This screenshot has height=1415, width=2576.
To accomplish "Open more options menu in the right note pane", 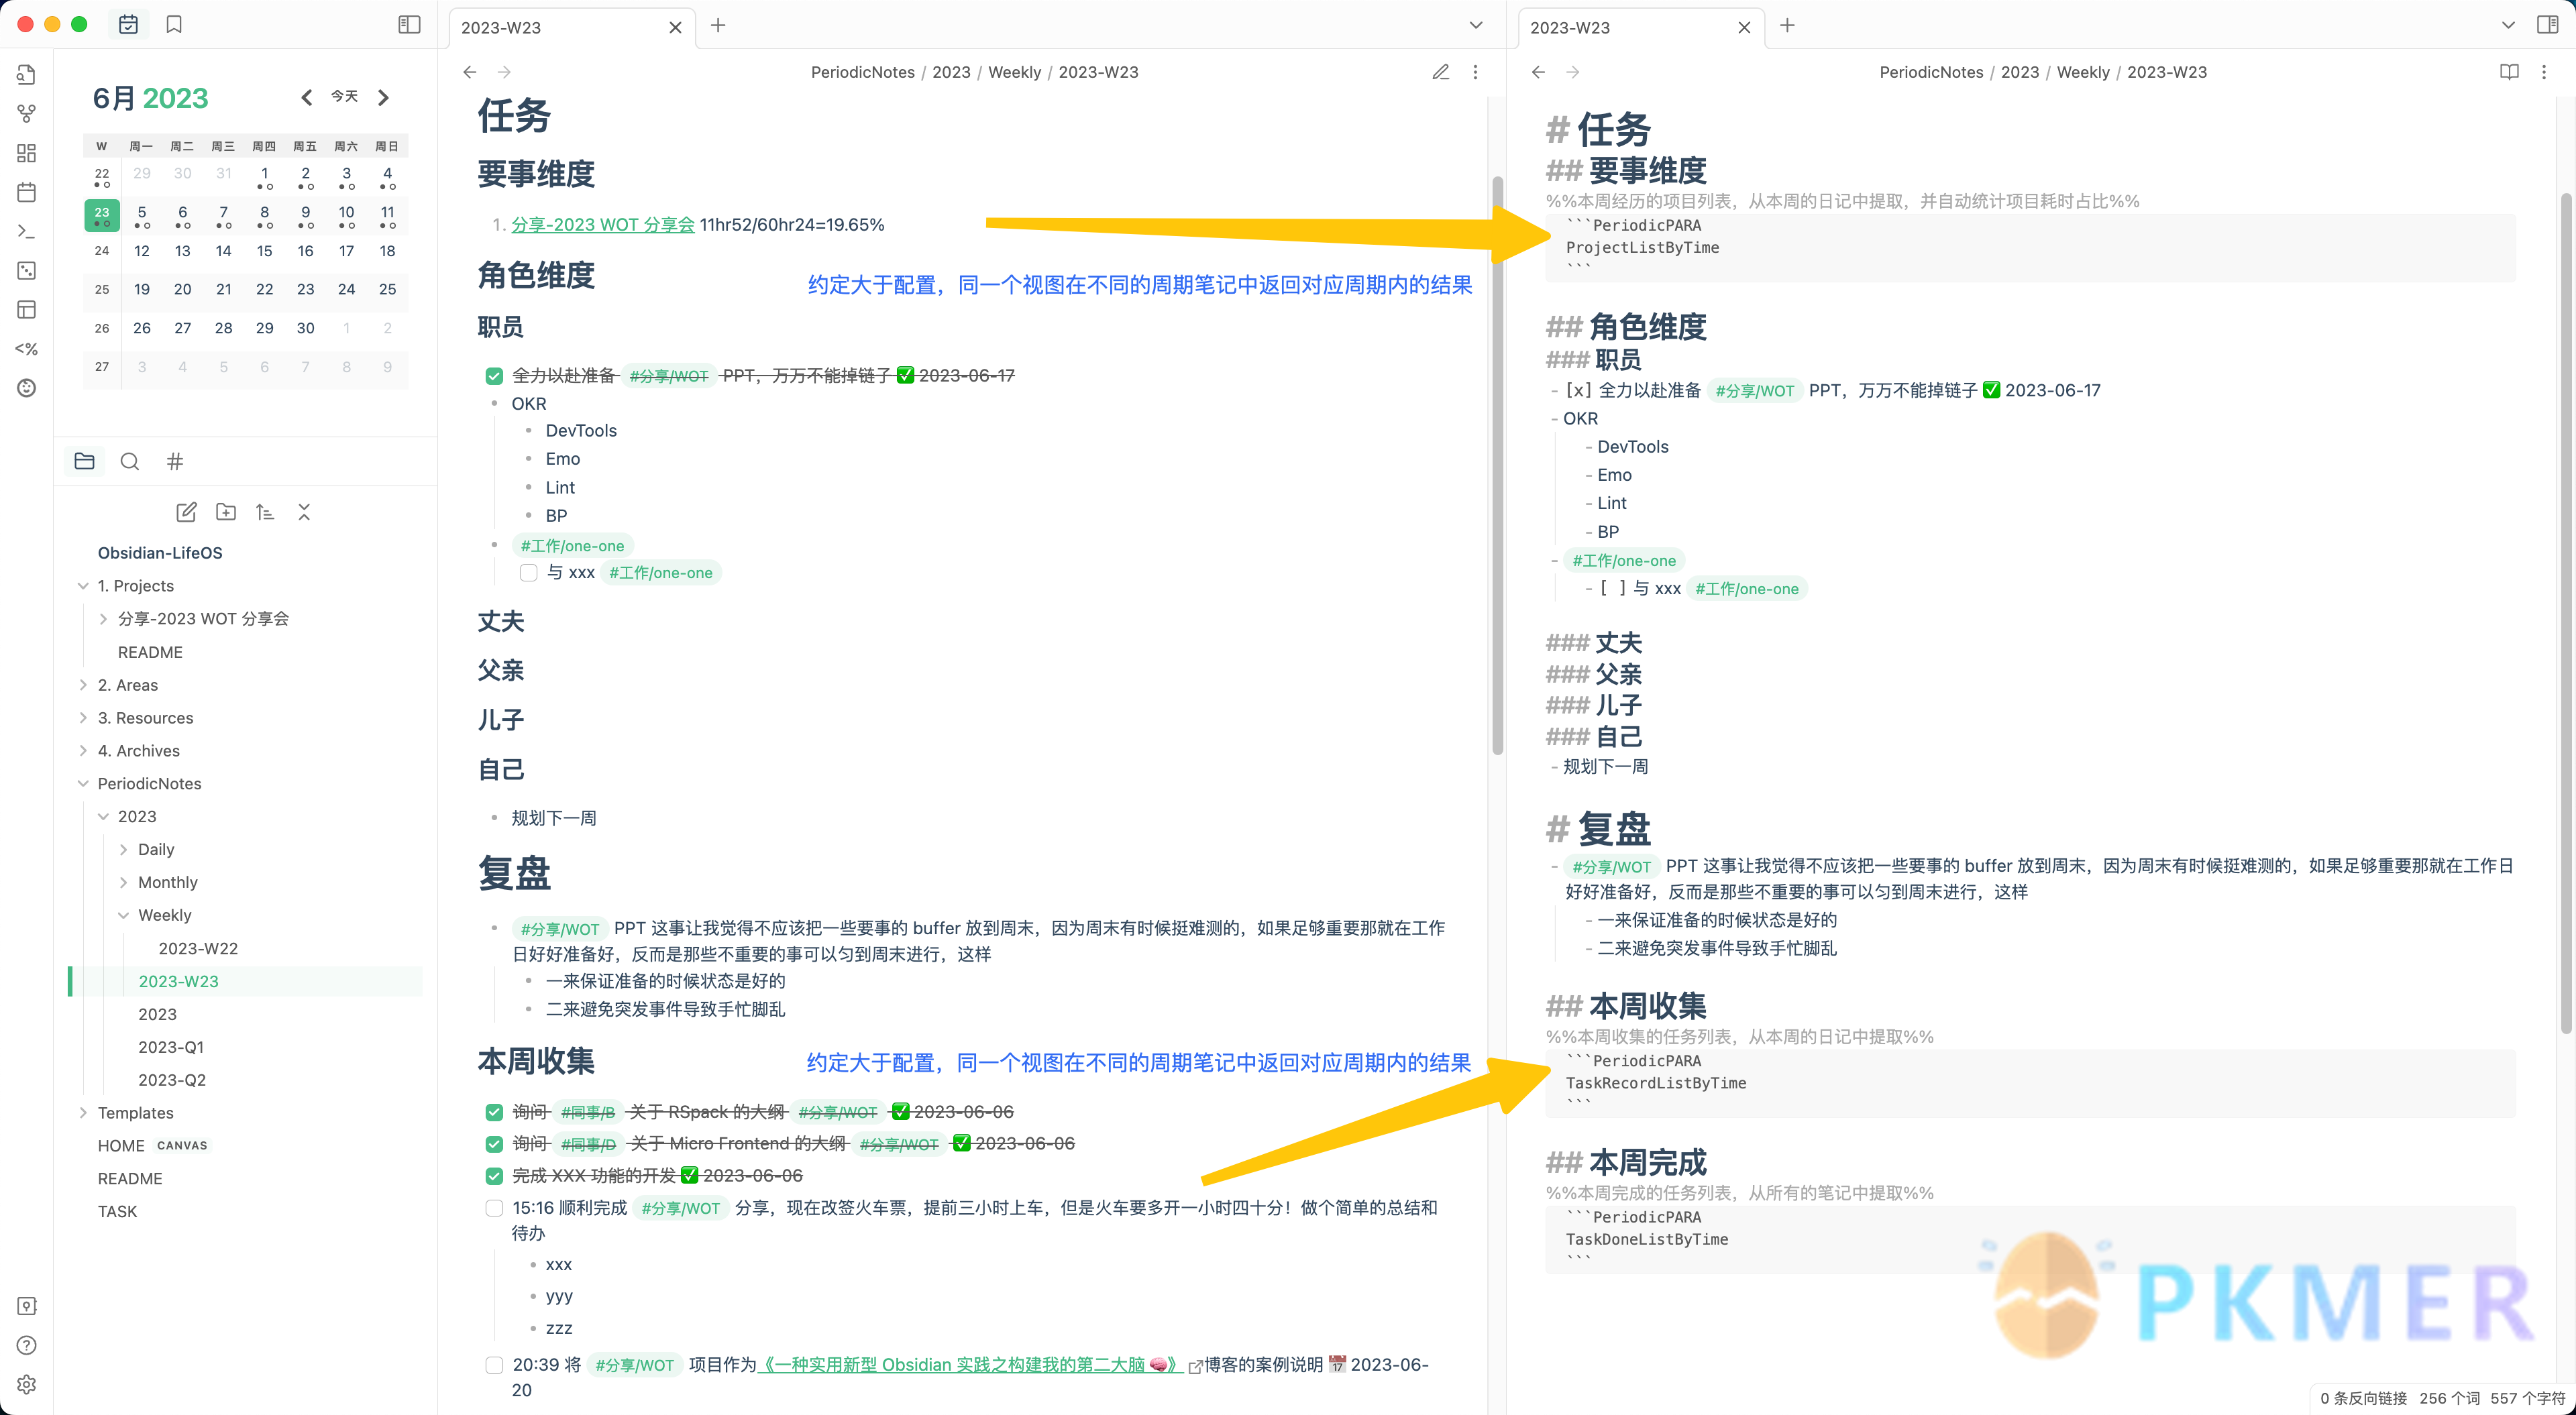I will (2544, 72).
